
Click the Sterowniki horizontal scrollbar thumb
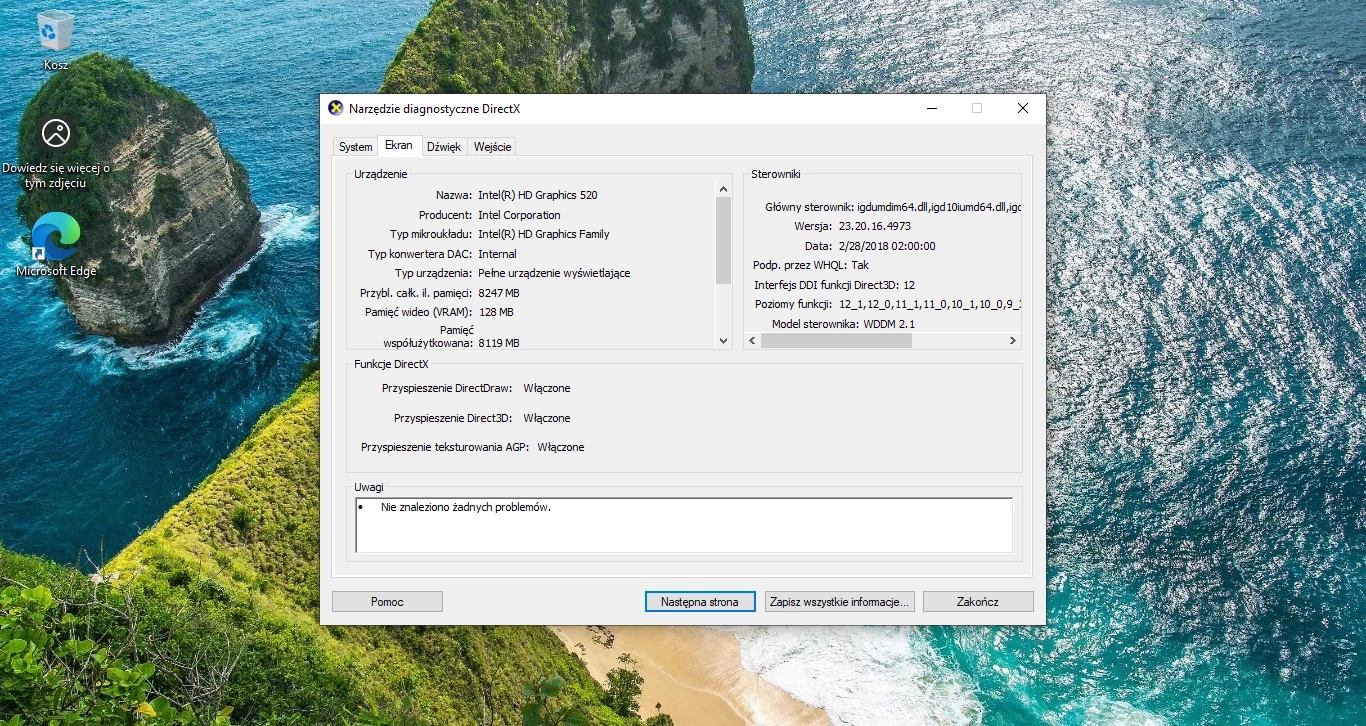pos(836,341)
